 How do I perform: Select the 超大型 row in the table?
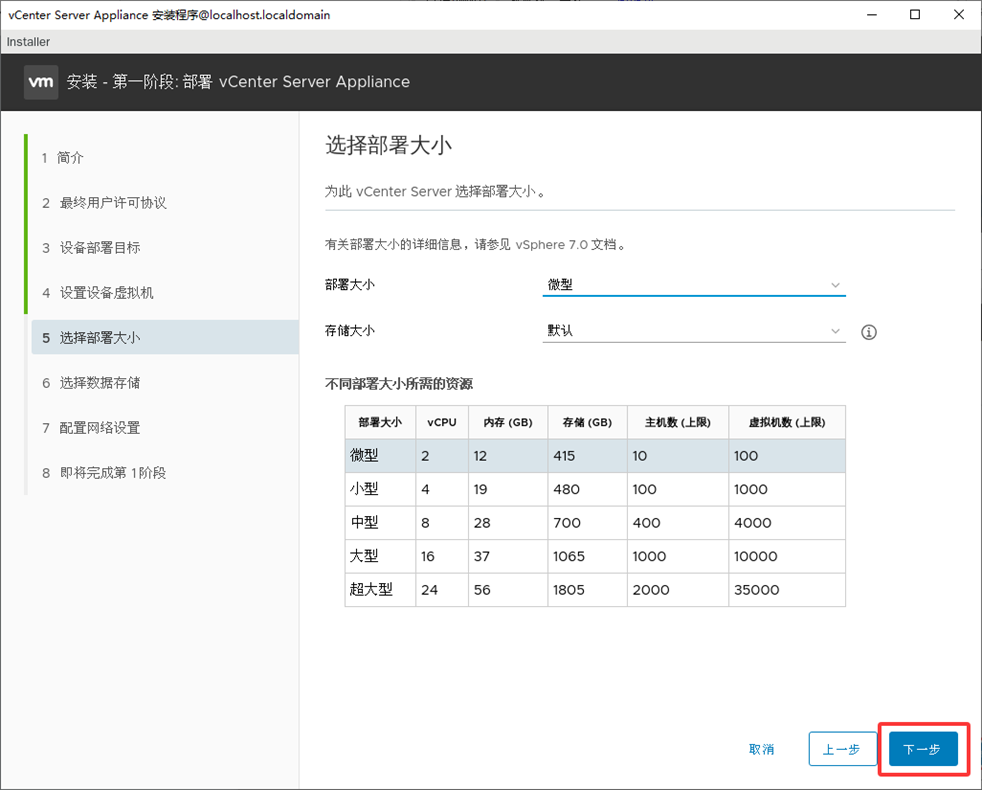594,590
